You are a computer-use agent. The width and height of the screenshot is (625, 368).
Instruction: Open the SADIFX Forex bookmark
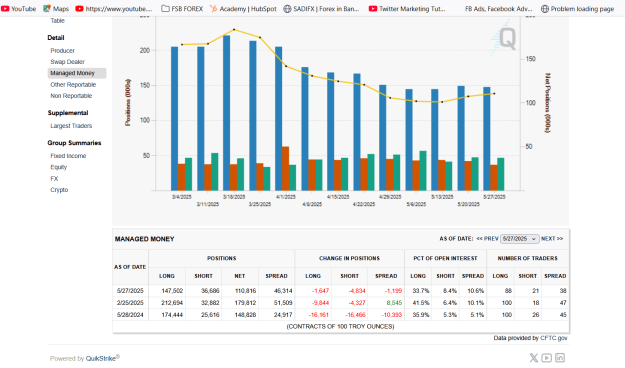(x=321, y=8)
